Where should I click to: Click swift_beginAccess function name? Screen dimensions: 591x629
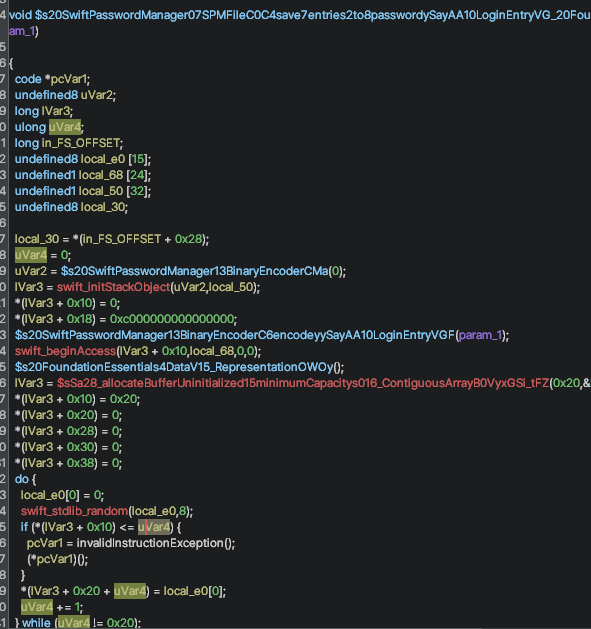65,351
